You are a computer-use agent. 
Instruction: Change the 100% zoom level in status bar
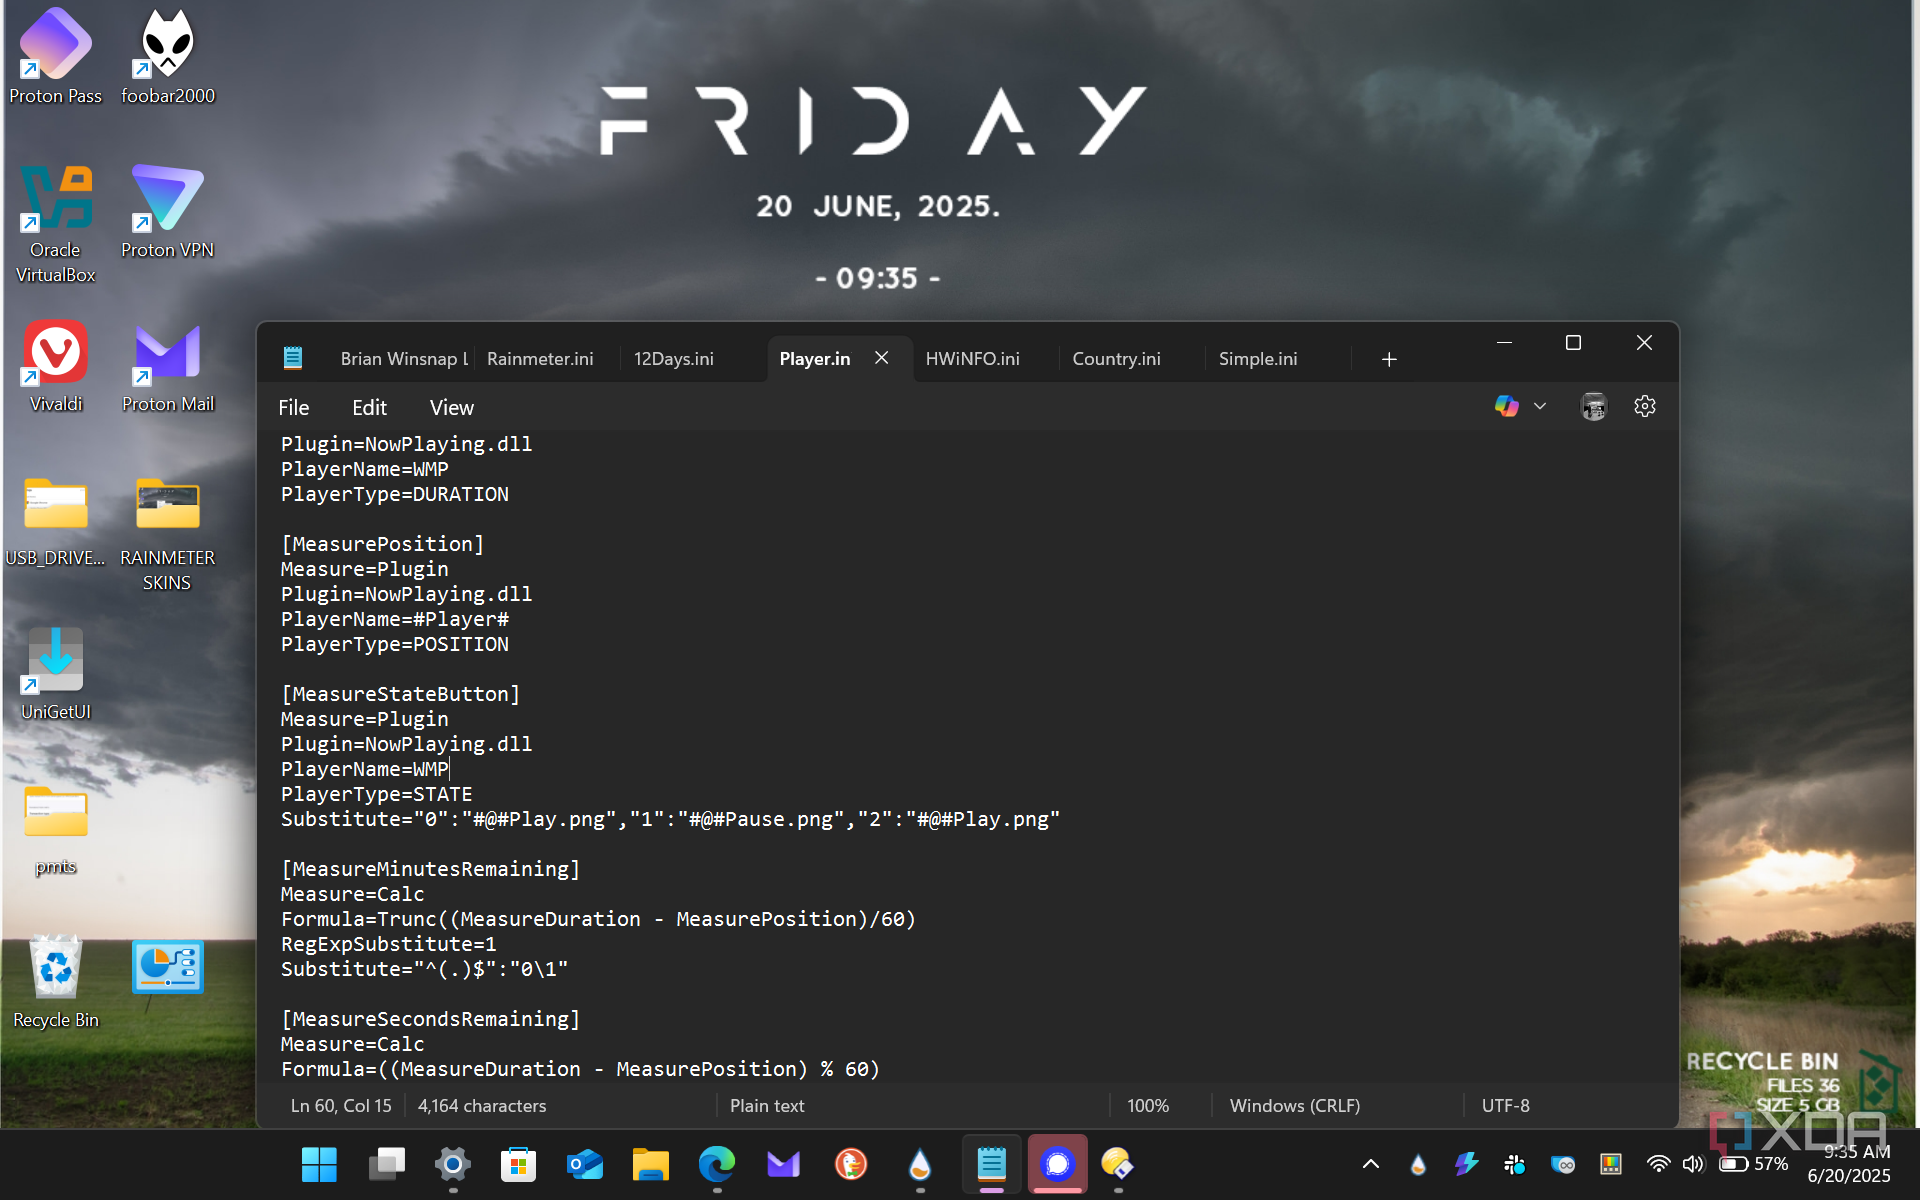click(1148, 1106)
